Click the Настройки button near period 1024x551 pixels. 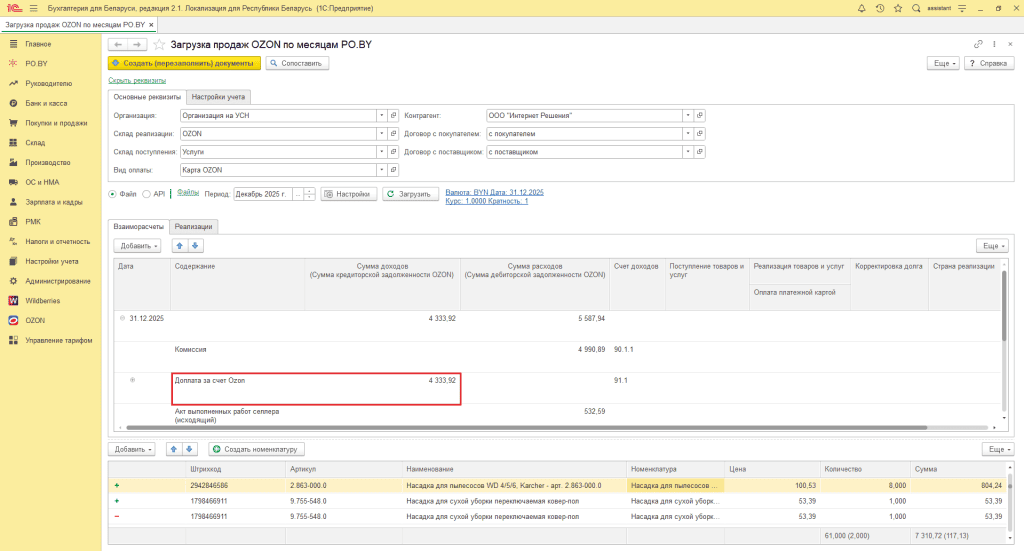click(x=349, y=194)
